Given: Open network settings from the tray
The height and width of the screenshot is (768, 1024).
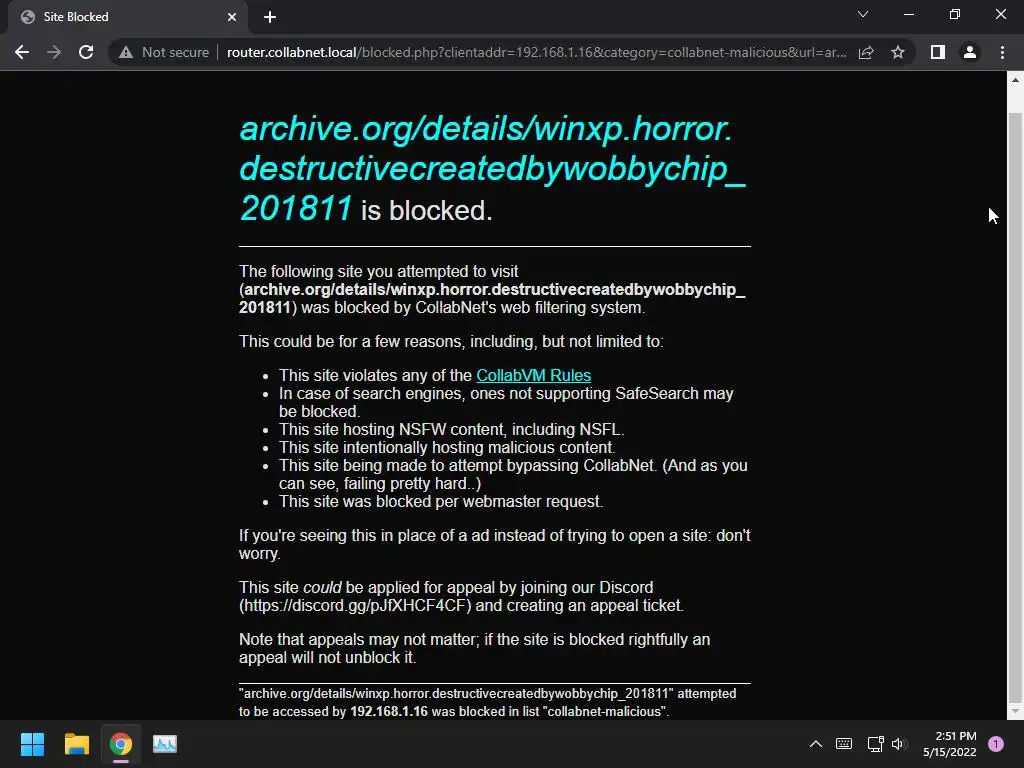Looking at the screenshot, I should [875, 744].
